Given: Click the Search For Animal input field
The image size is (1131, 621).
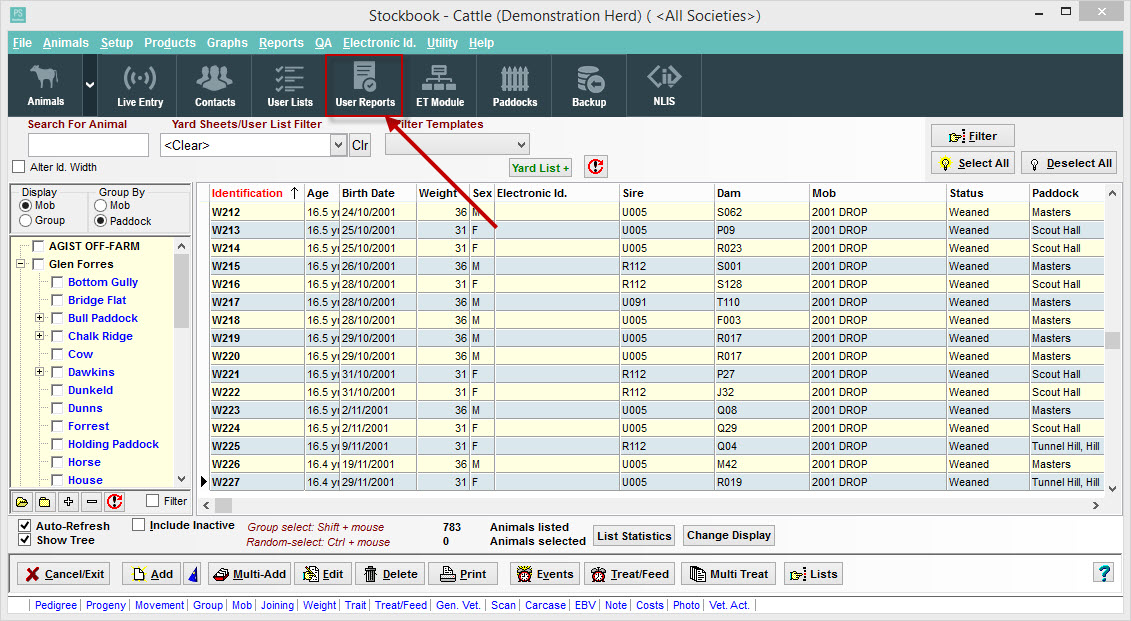Looking at the screenshot, I should click(88, 145).
